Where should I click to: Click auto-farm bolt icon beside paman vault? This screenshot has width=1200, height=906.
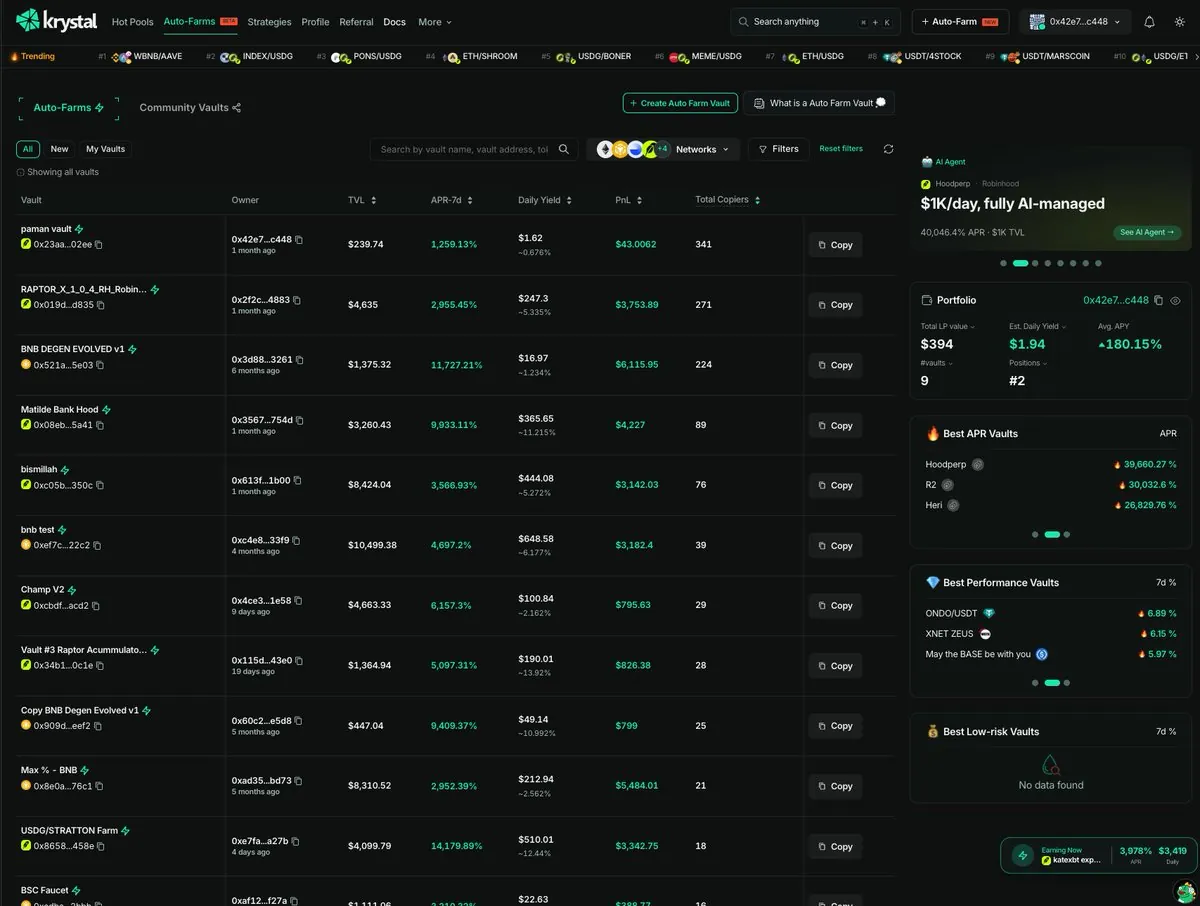tap(79, 229)
